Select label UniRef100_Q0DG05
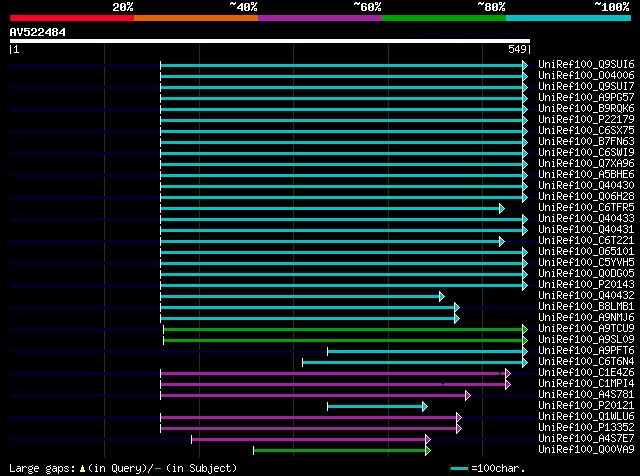This screenshot has width=640, height=476. point(586,274)
